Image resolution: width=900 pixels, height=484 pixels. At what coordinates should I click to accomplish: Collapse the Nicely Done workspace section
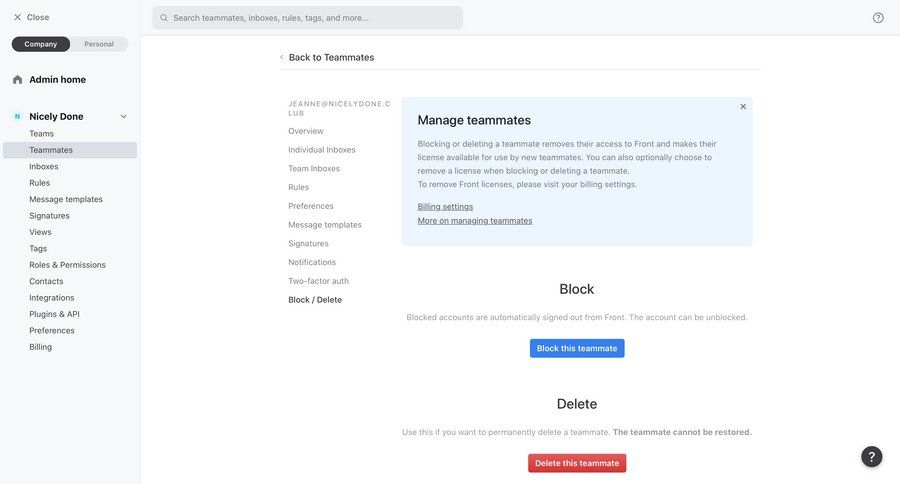(123, 117)
